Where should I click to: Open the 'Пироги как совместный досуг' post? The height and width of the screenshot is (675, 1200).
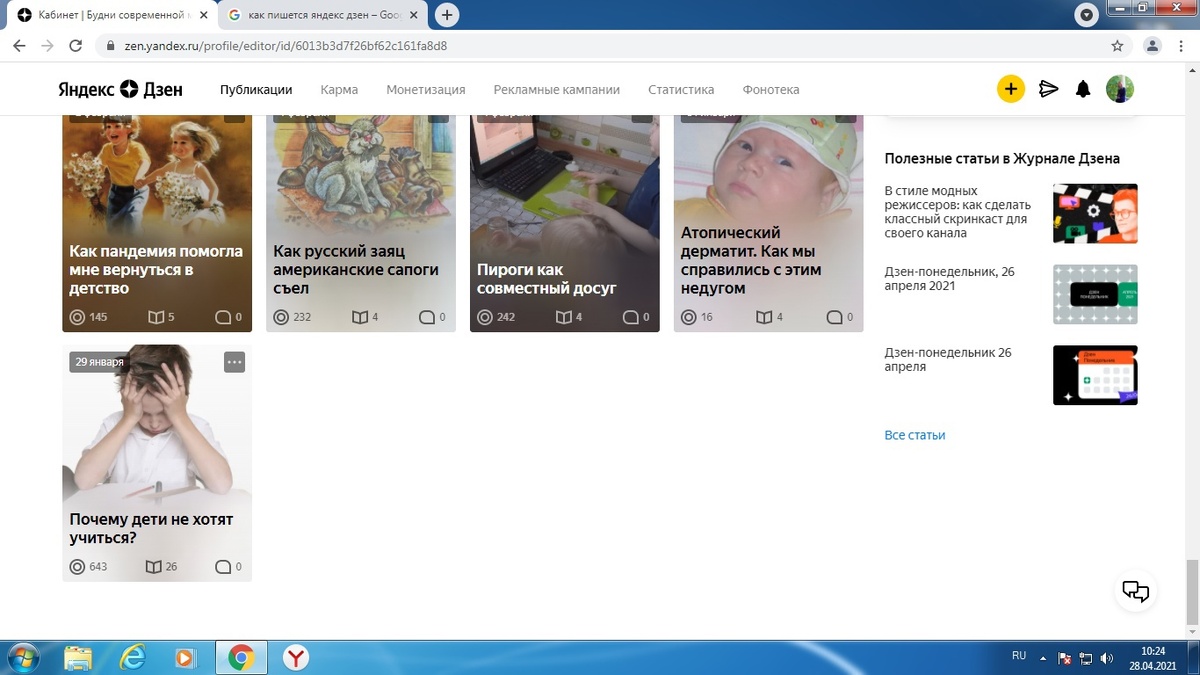(547, 279)
